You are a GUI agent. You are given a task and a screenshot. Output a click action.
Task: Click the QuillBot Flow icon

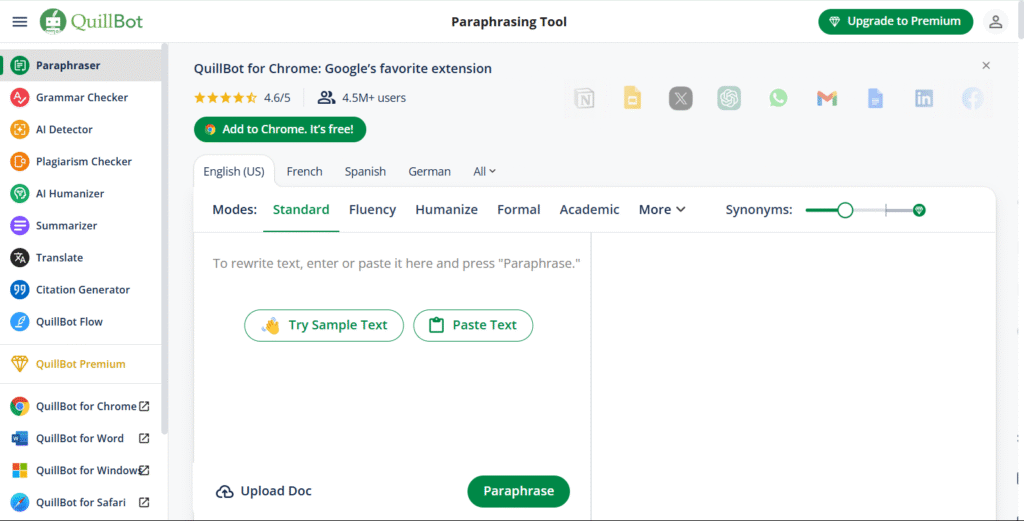(x=20, y=321)
